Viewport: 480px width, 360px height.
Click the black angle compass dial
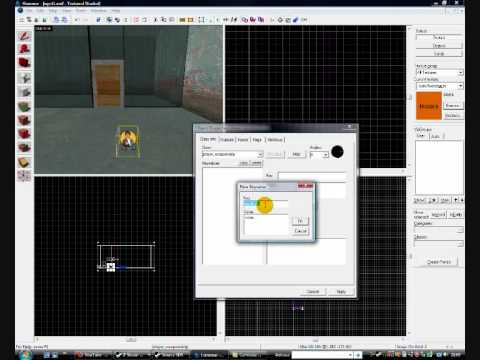pyautogui.click(x=337, y=152)
